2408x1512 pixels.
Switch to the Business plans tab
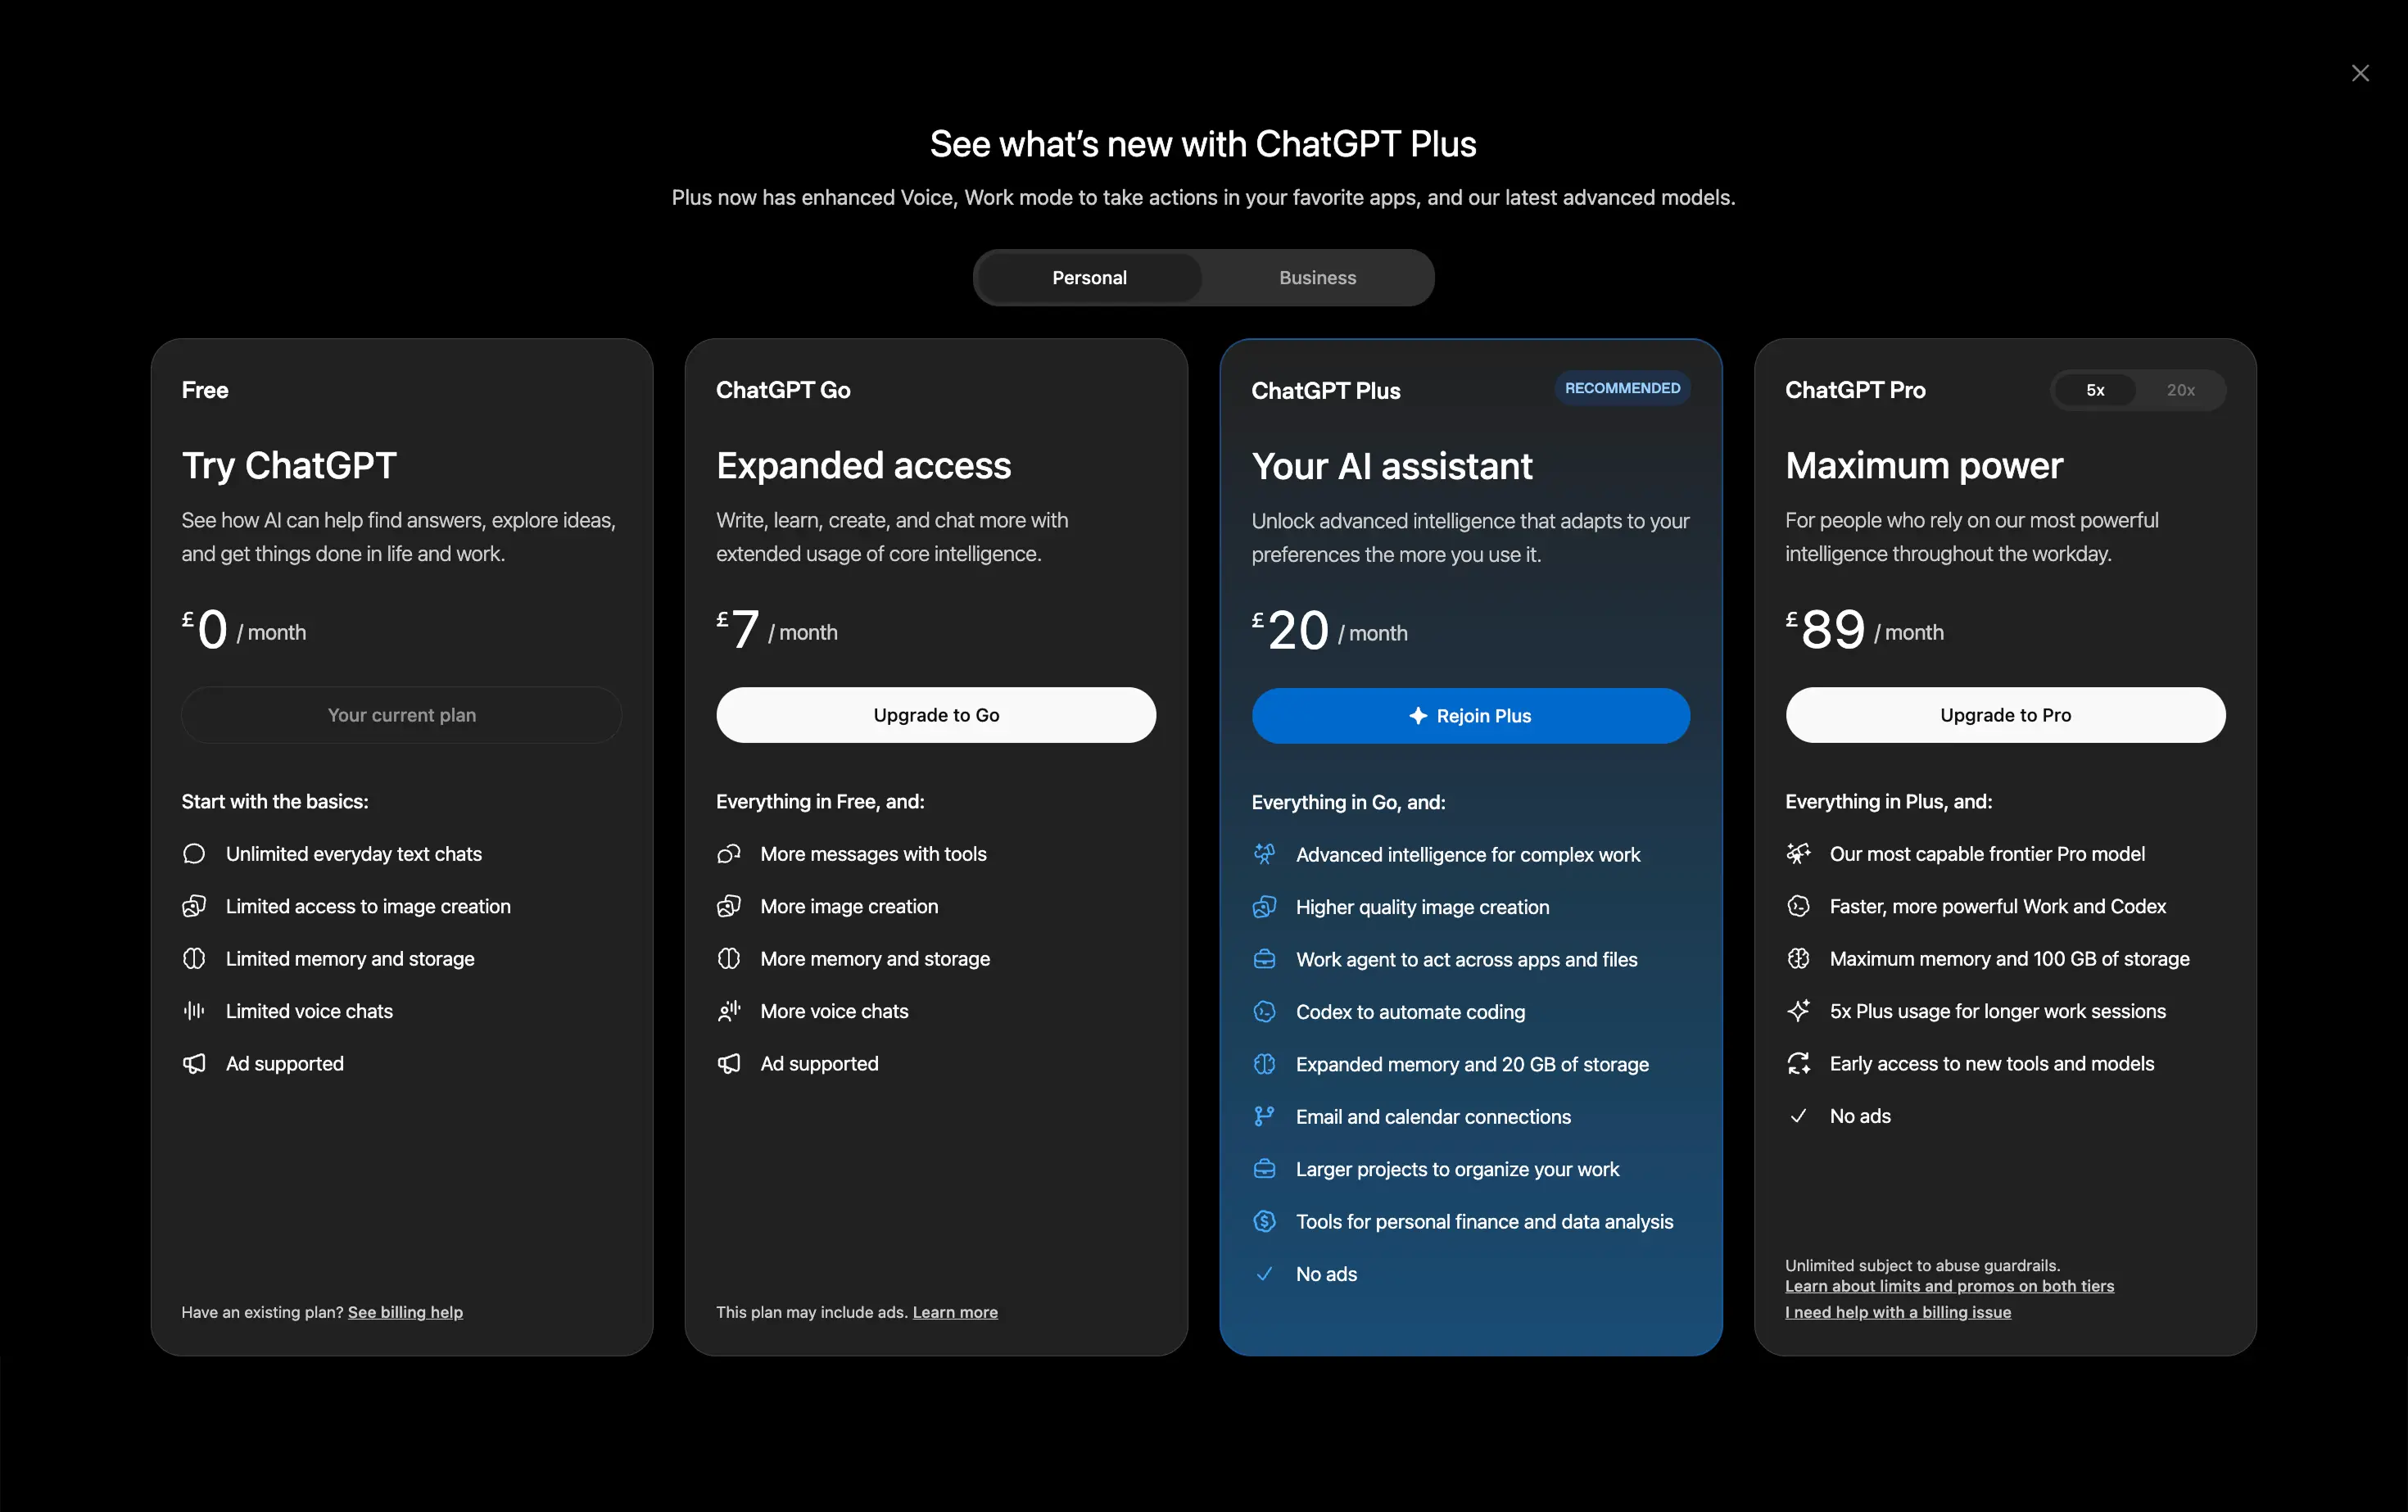(1317, 278)
